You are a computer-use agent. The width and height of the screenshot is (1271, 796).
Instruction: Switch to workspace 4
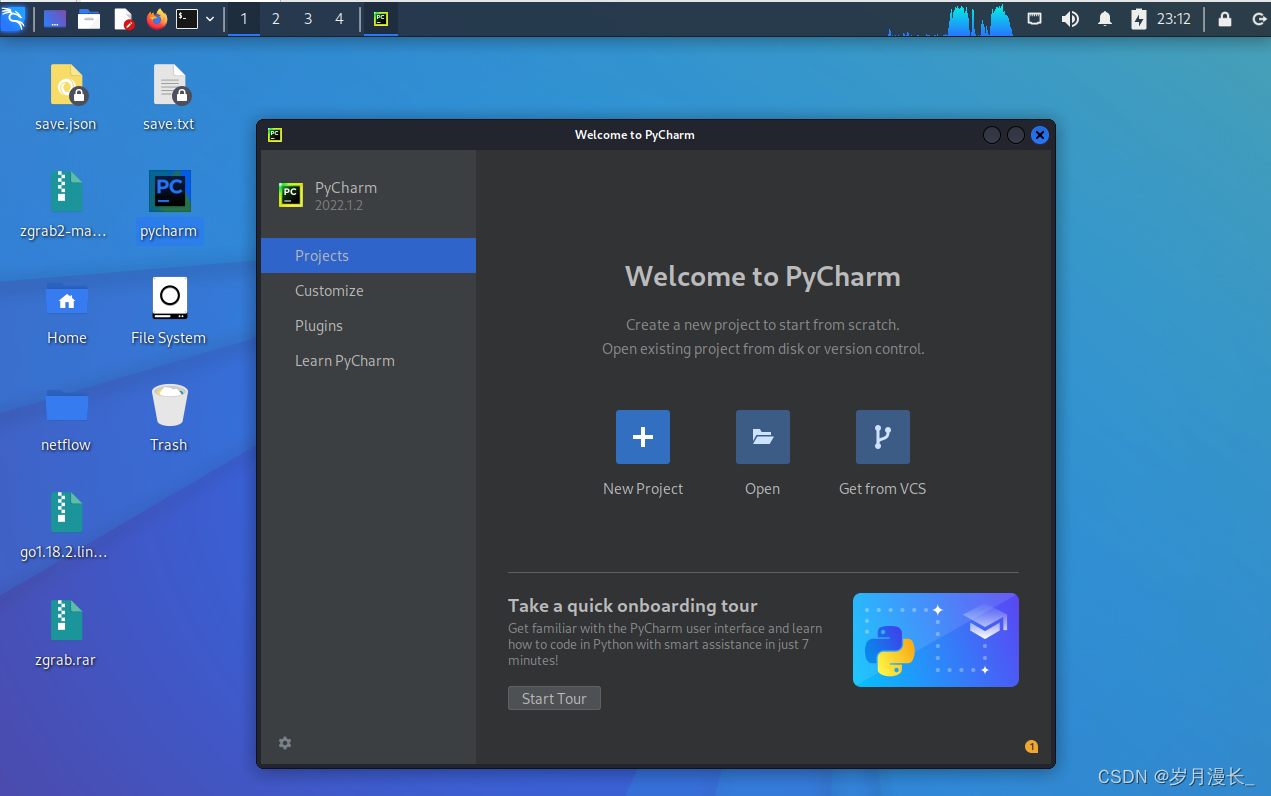point(339,18)
